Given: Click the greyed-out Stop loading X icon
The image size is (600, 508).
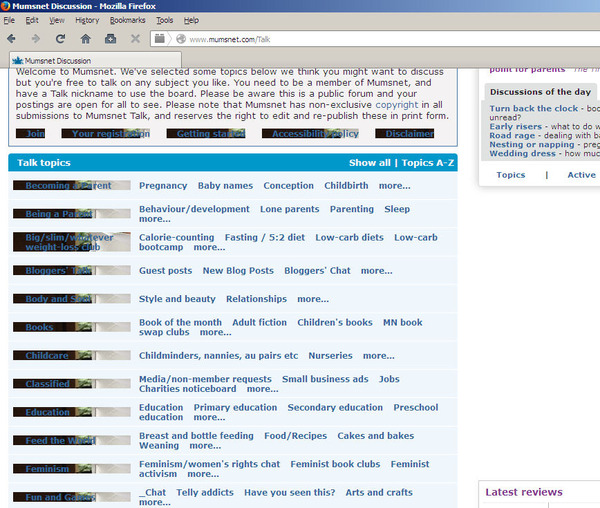Looking at the screenshot, I should pos(135,39).
